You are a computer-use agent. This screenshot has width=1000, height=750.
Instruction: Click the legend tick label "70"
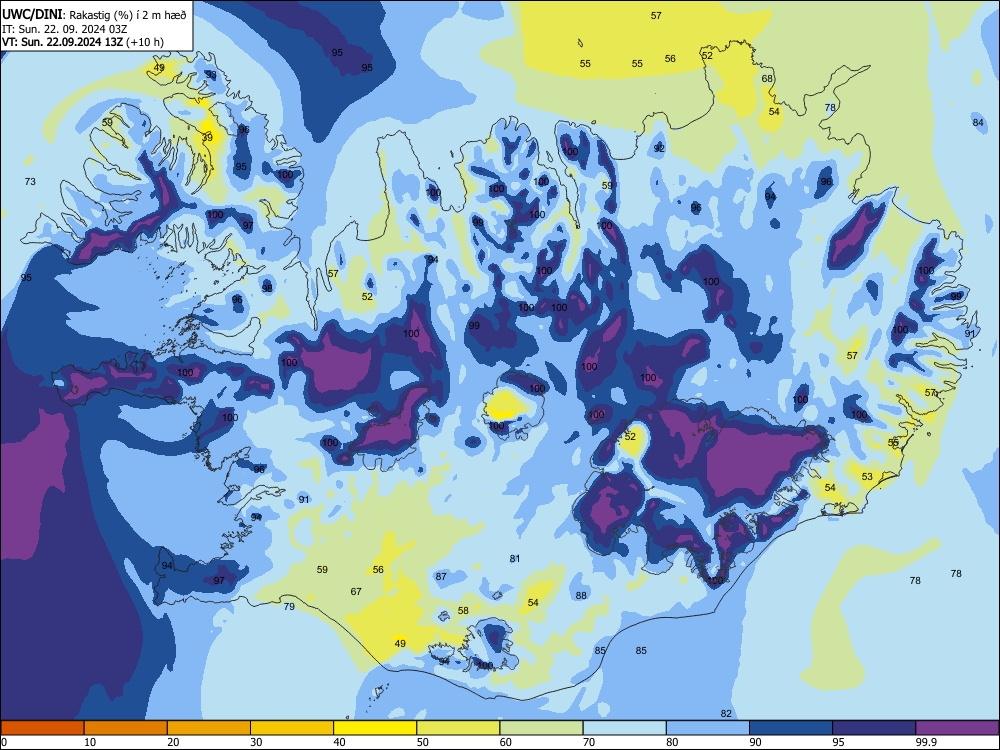point(589,742)
